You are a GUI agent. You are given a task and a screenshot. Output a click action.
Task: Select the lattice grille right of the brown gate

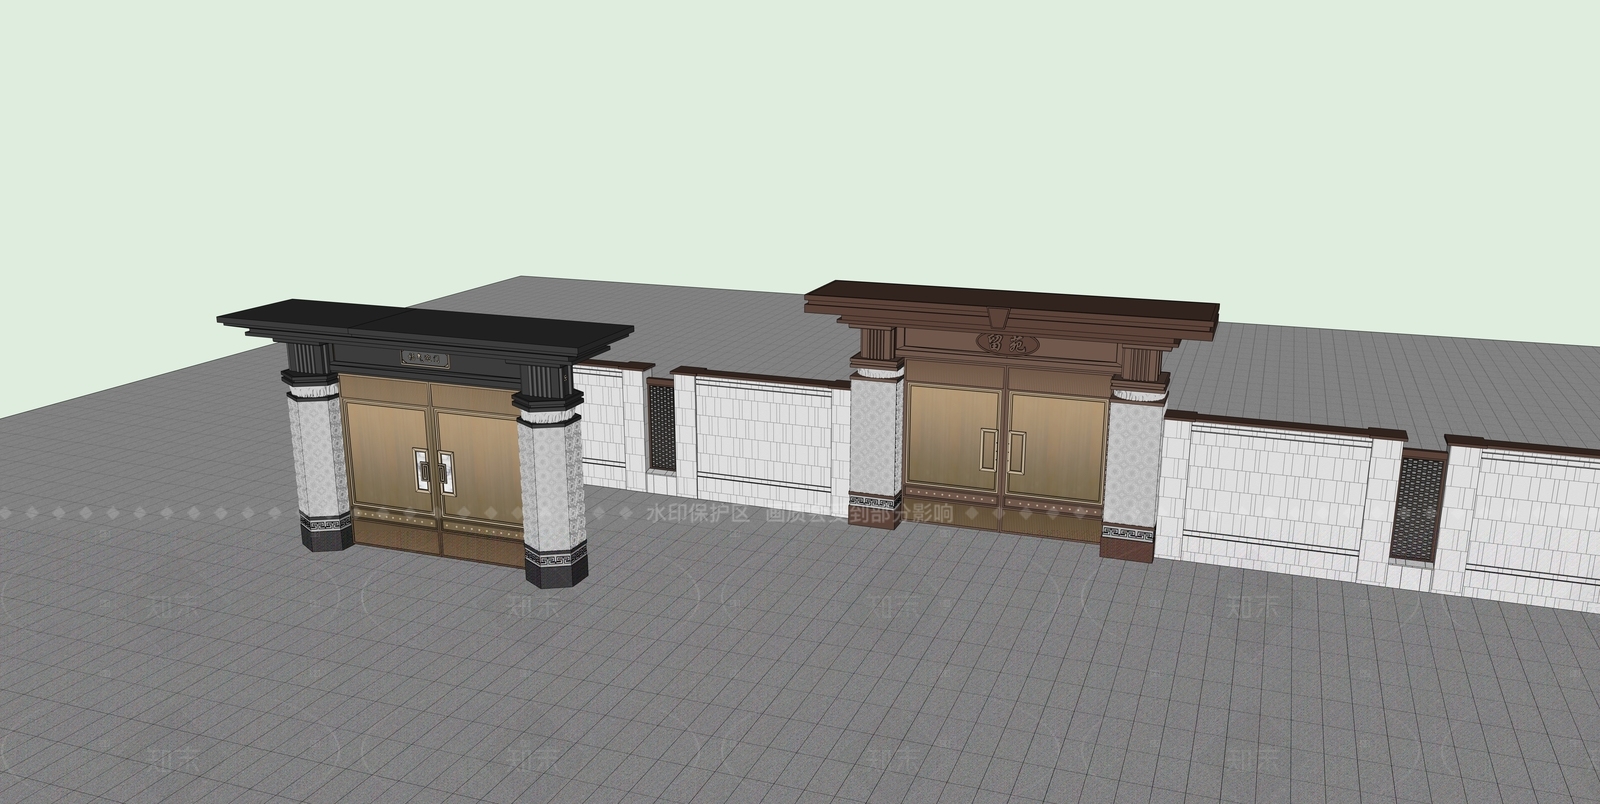1416,508
